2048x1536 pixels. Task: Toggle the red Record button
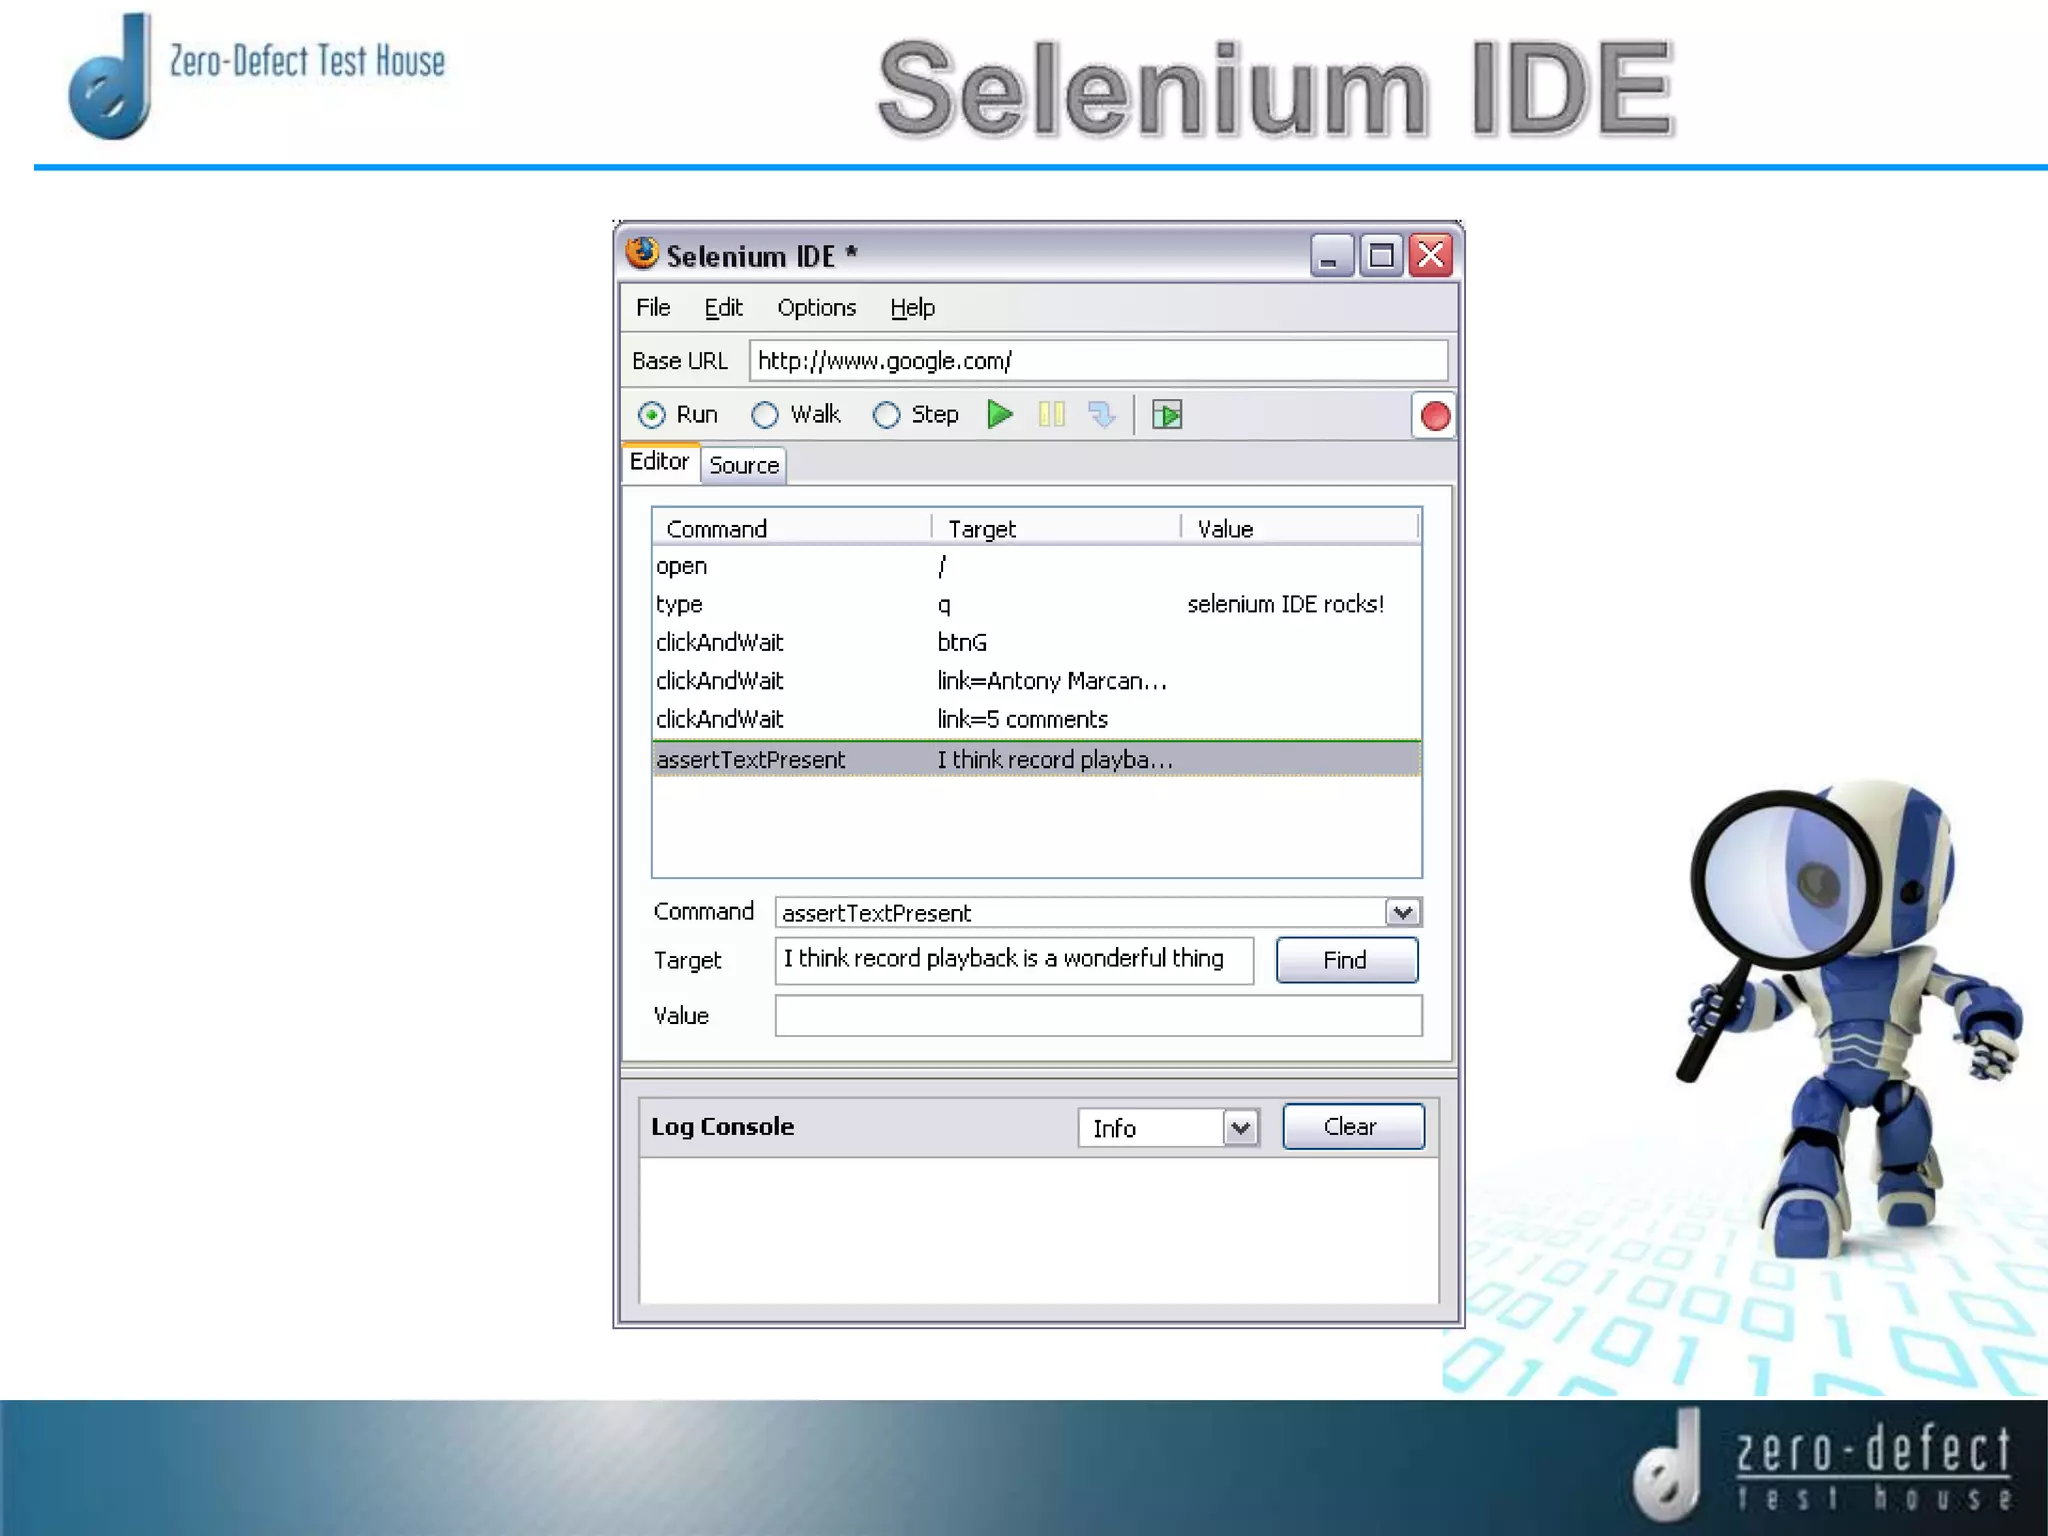click(1434, 416)
